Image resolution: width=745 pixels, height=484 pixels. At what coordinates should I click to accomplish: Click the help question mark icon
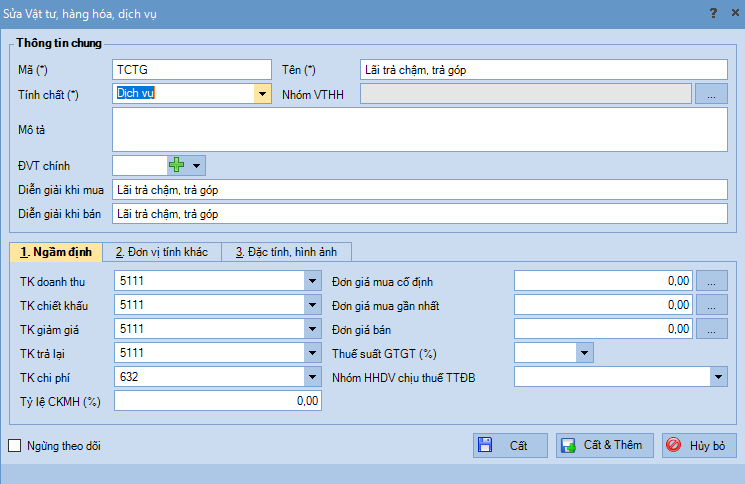[712, 13]
